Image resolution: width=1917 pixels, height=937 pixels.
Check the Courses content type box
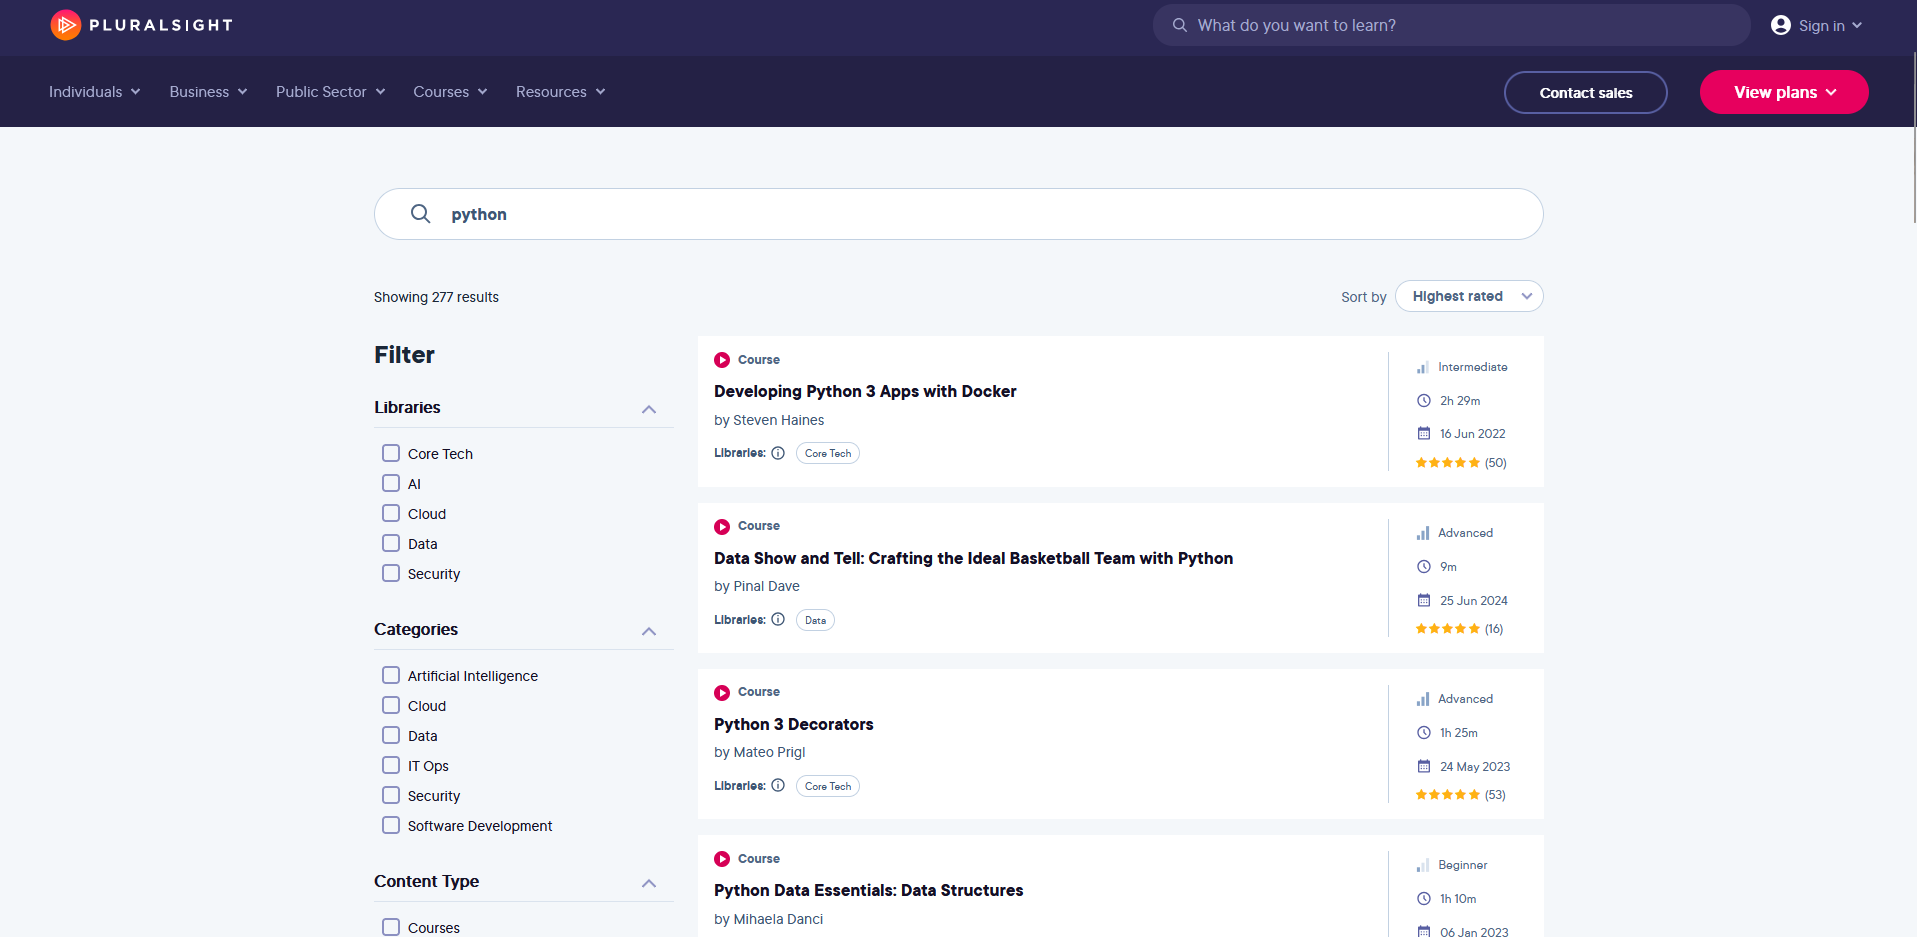pos(391,927)
